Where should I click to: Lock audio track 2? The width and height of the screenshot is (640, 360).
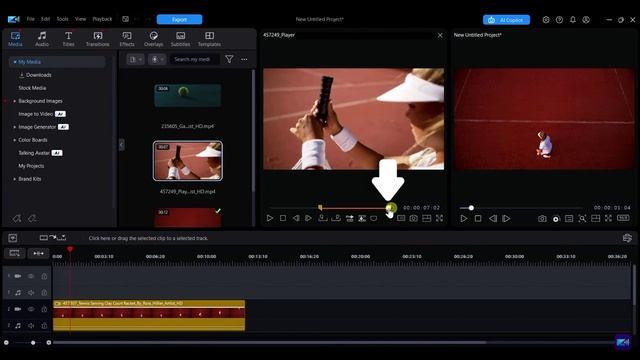[44, 326]
